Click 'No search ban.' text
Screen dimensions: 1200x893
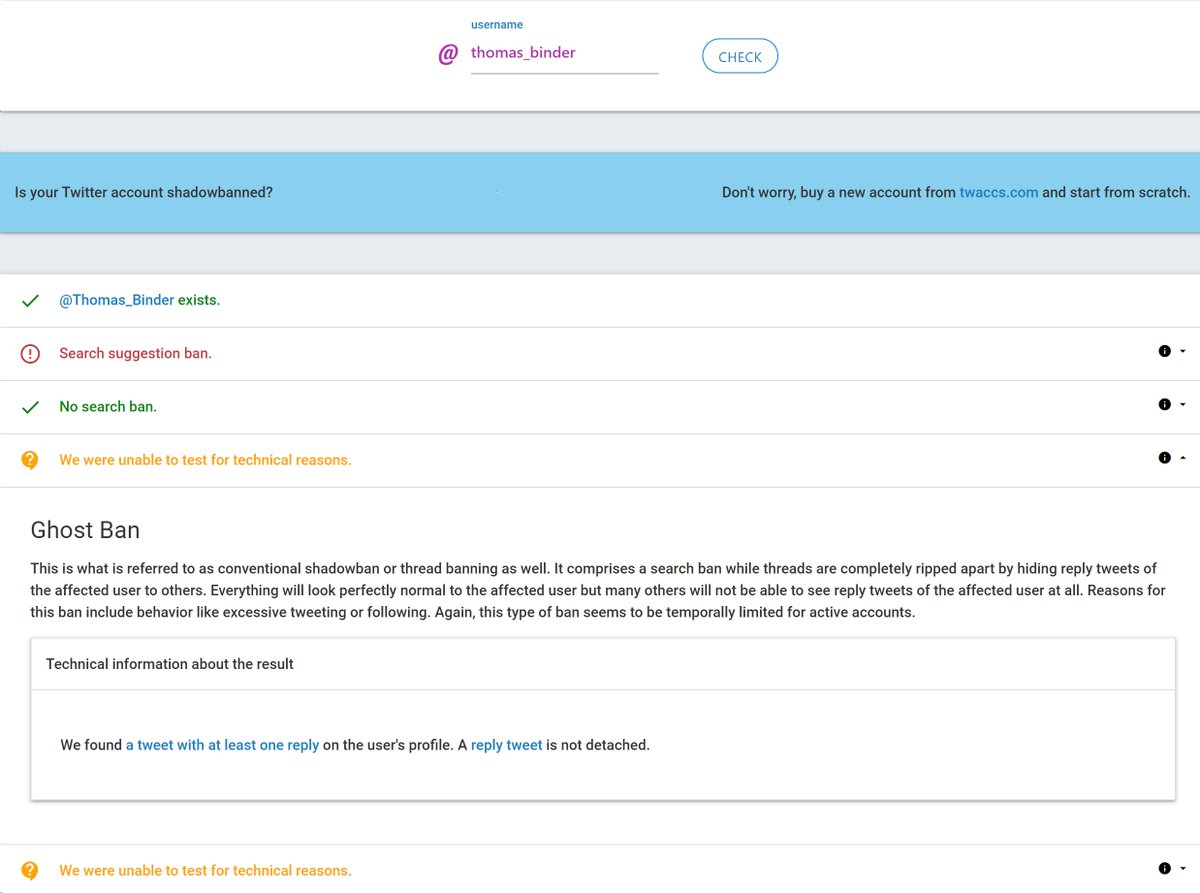tap(108, 406)
